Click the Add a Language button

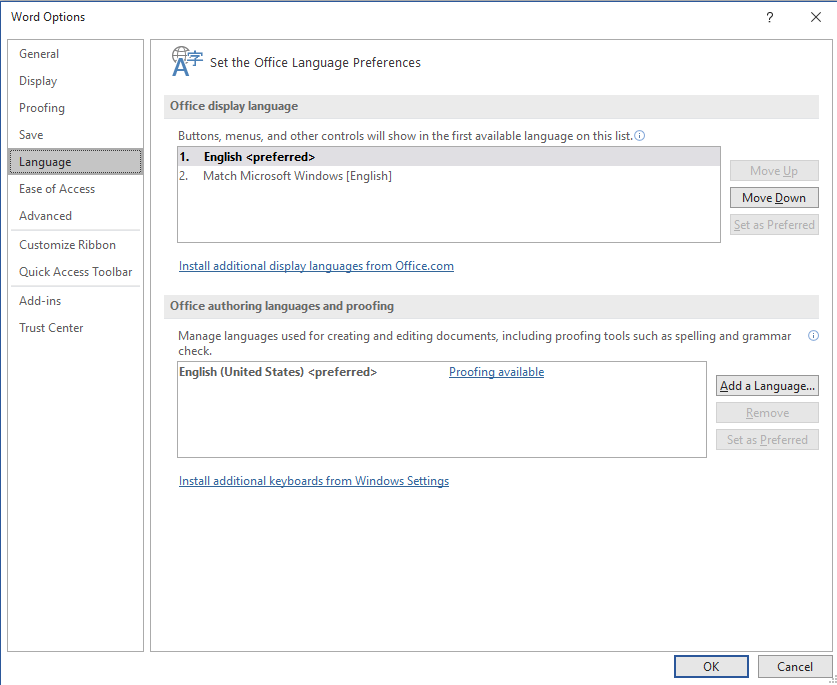coord(767,386)
